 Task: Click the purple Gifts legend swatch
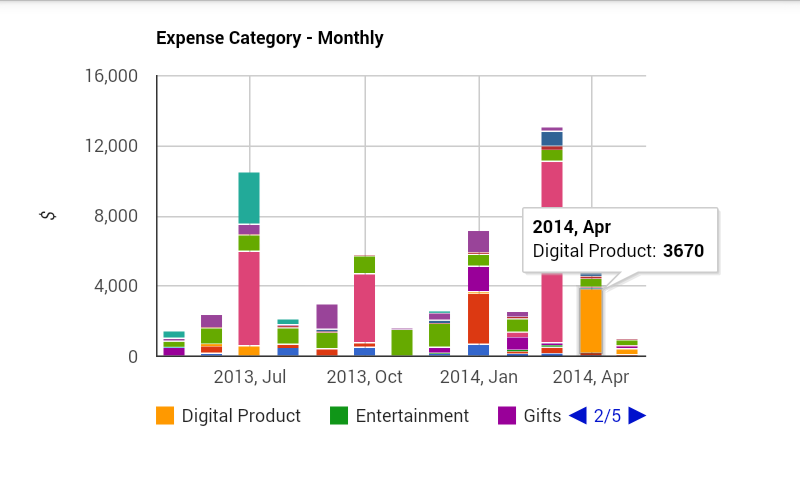[x=507, y=416]
